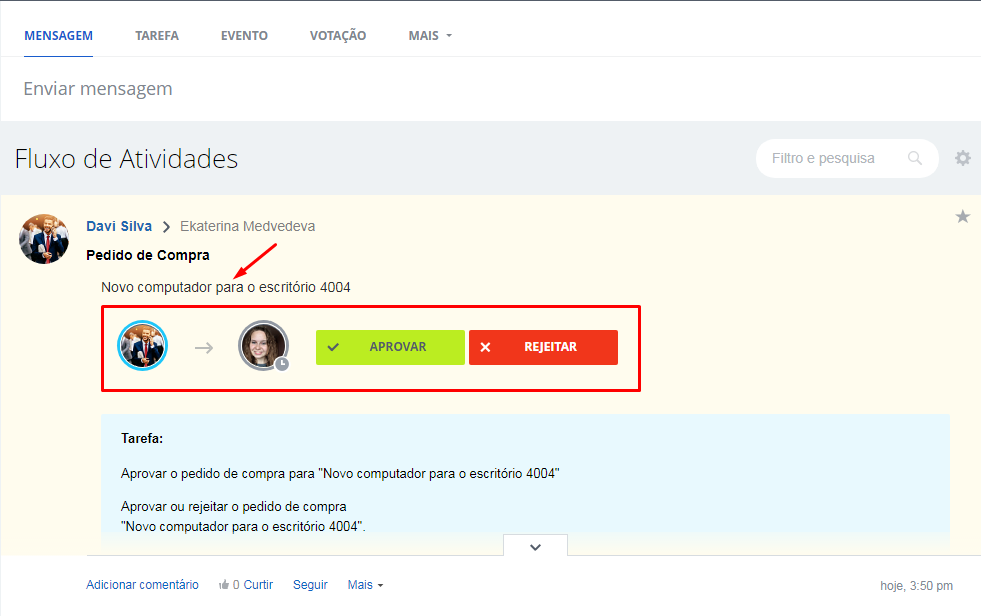The height and width of the screenshot is (616, 981).
Task: Click the Ekaterina Medvedeva recipient name
Action: [248, 226]
